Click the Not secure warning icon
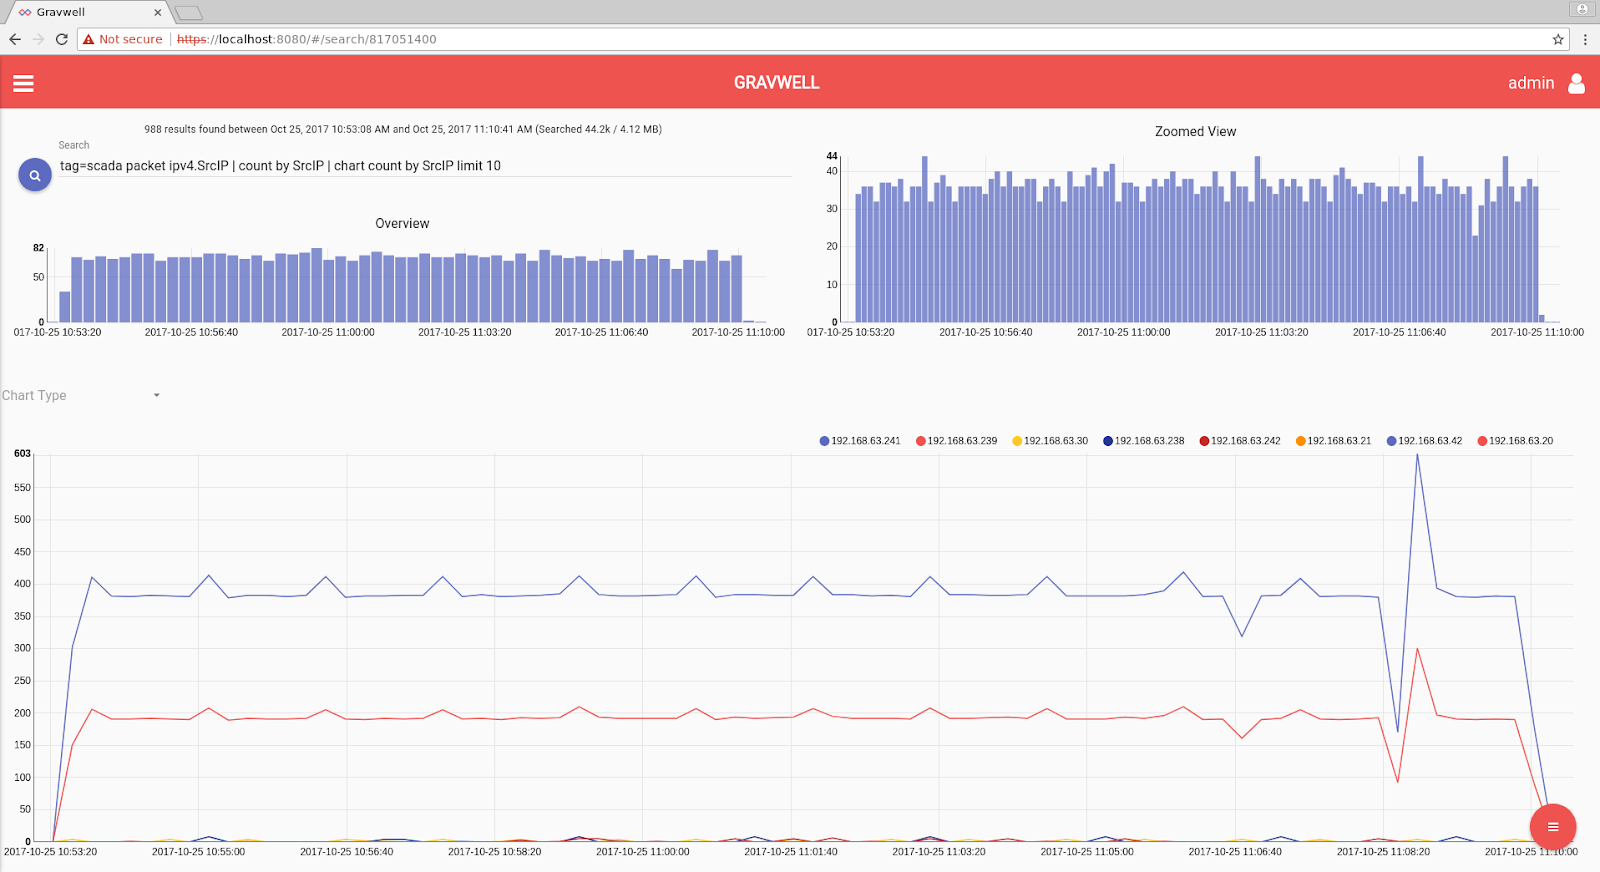This screenshot has width=1600, height=872. 89,39
